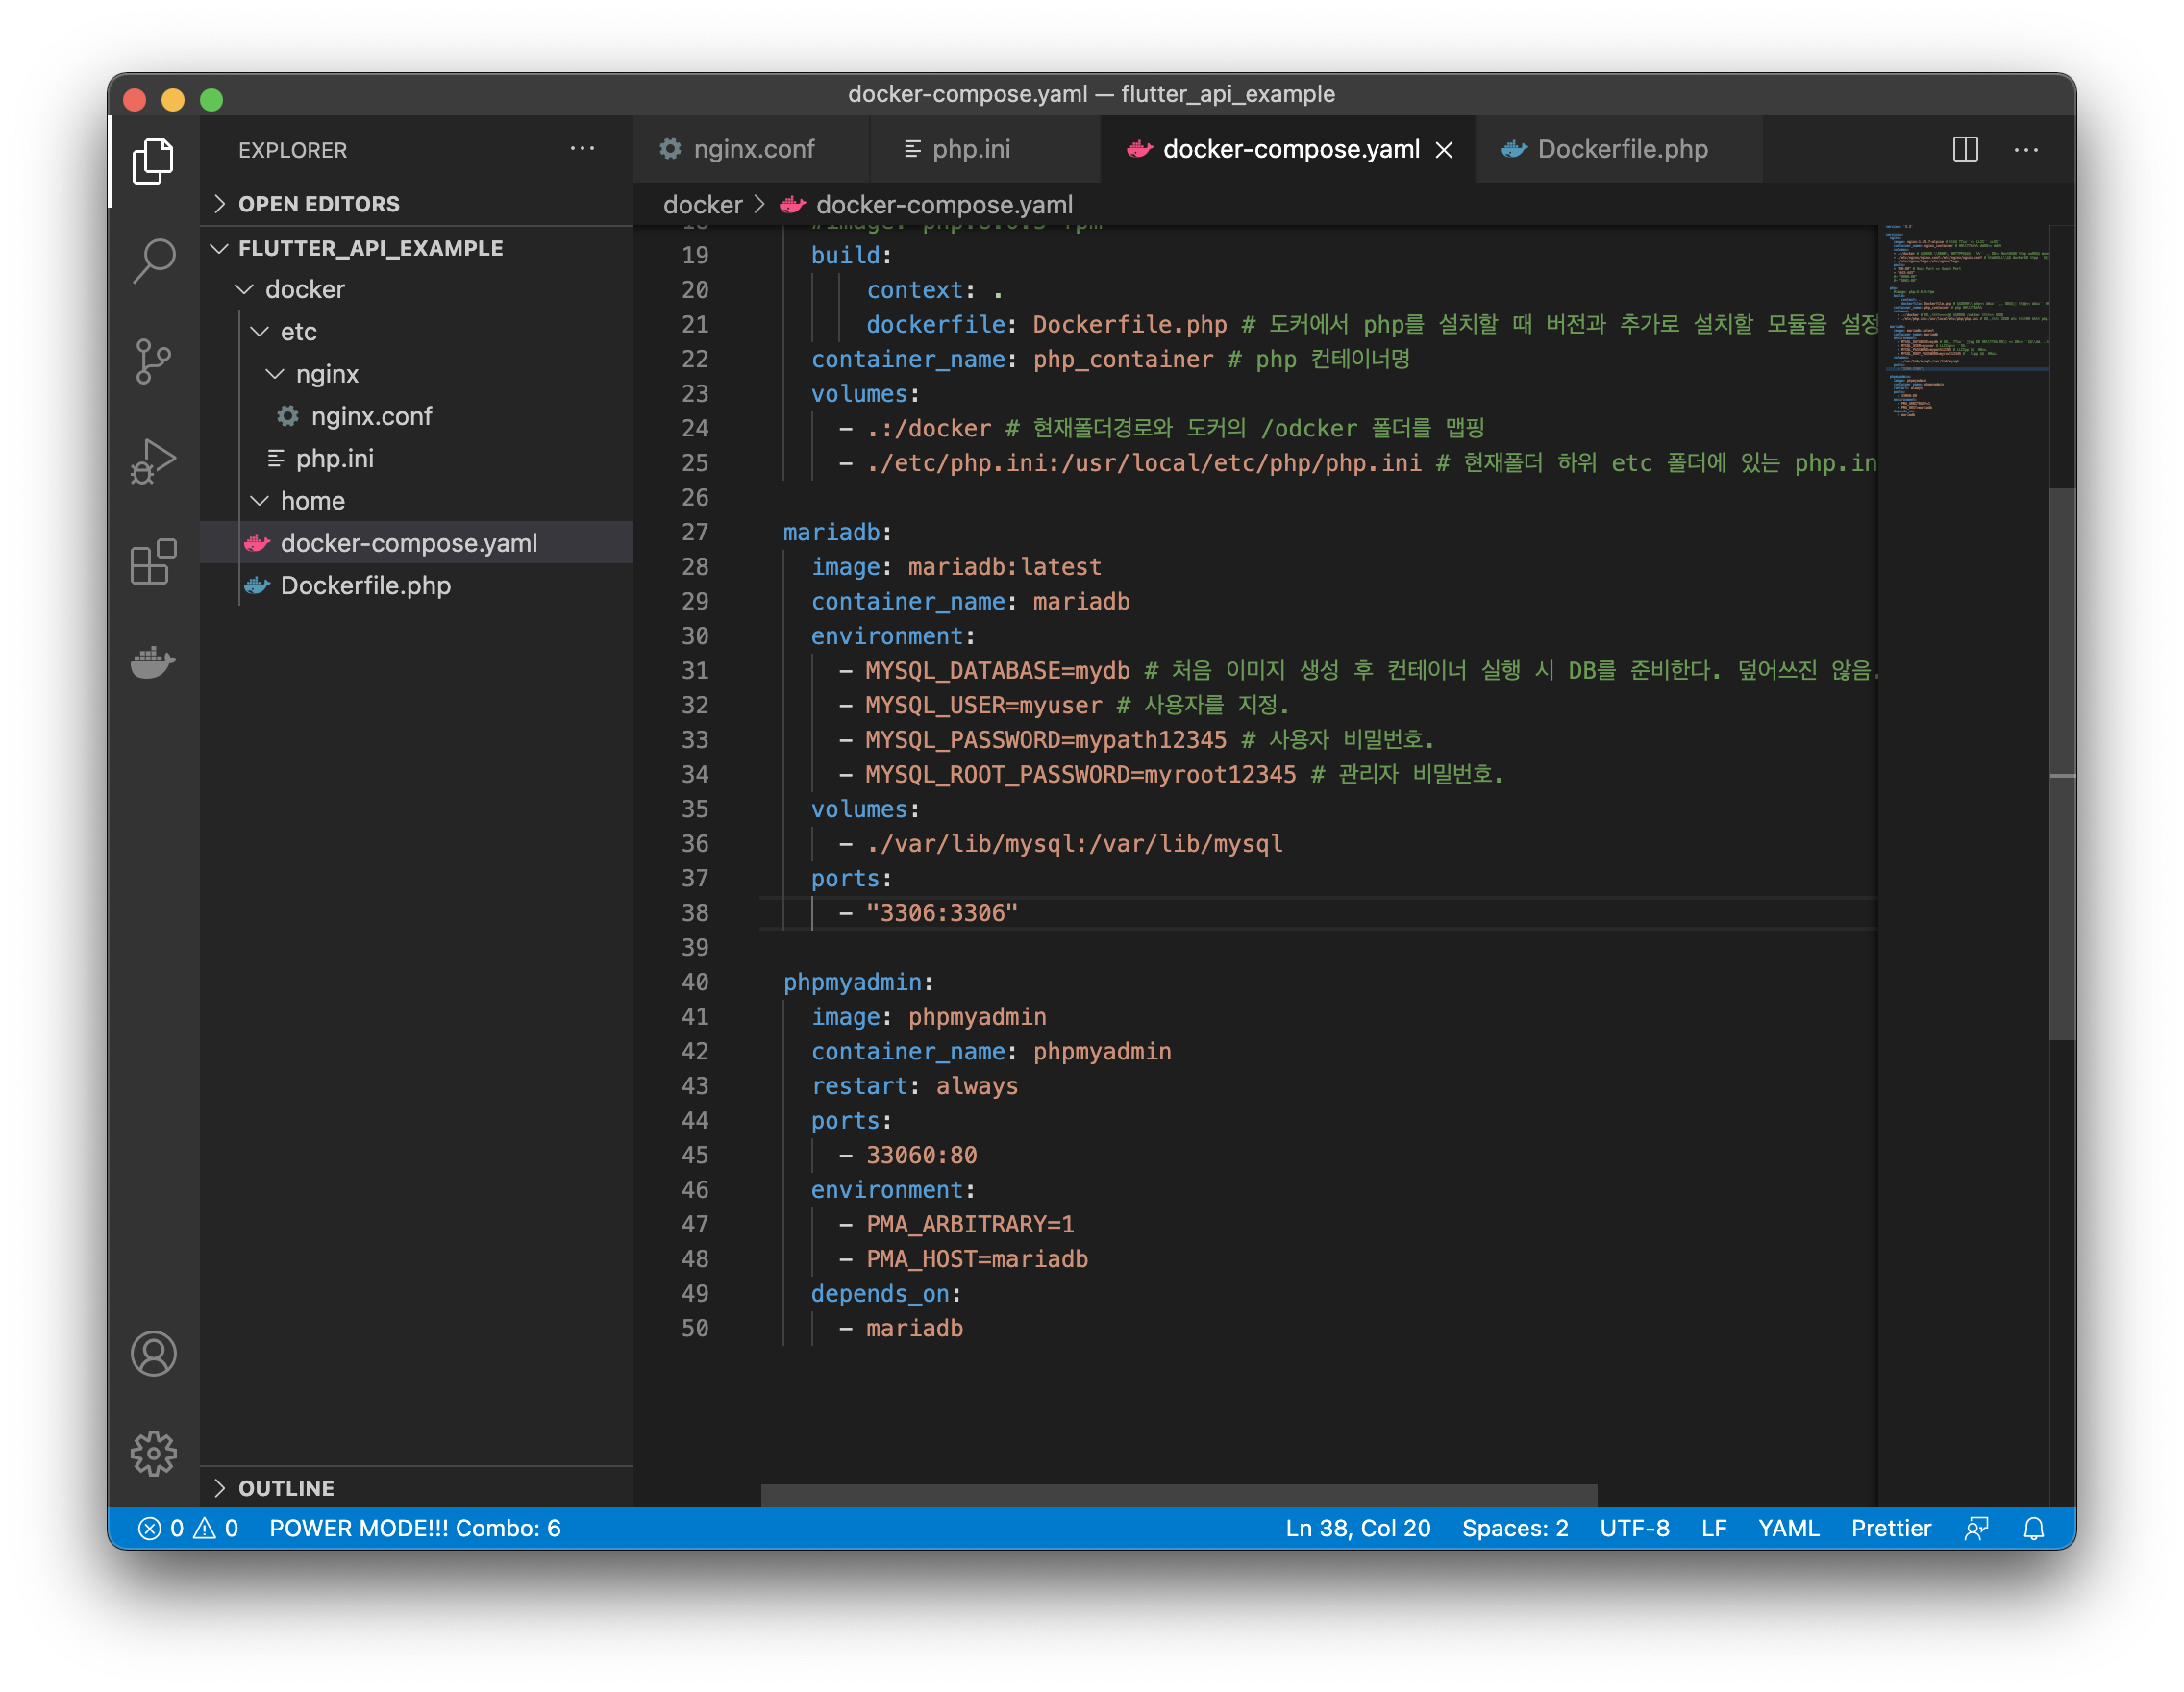Close the docker-compose.yaml tab
The height and width of the screenshot is (1692, 2184).
click(x=1444, y=150)
